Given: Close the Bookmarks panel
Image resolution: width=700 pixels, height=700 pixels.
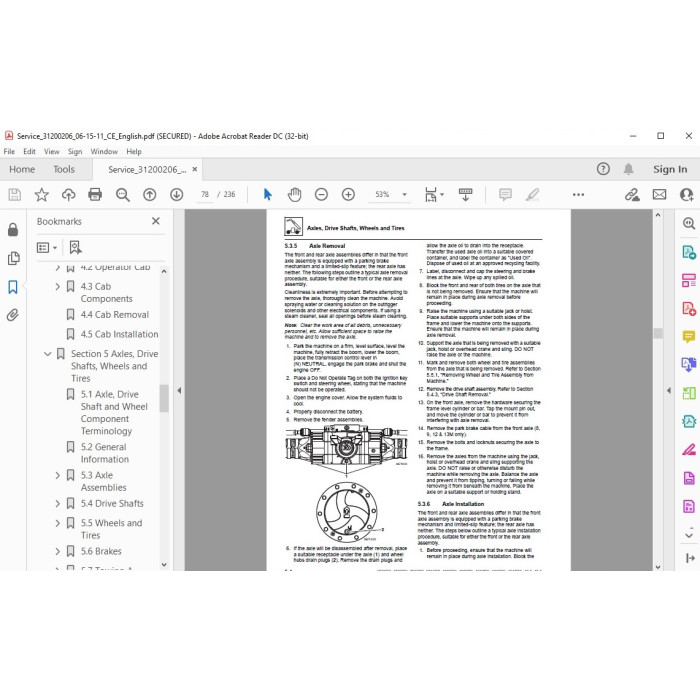Looking at the screenshot, I should tap(156, 221).
